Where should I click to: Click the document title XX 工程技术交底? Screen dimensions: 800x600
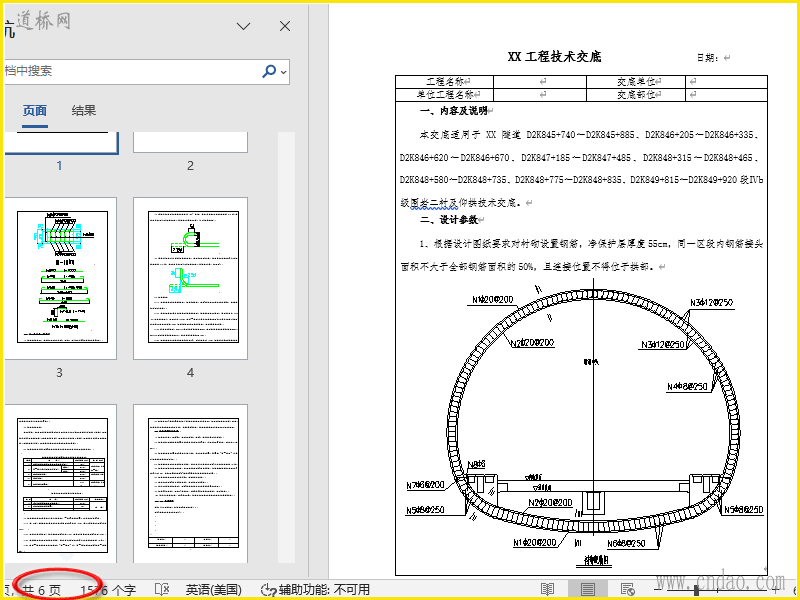555,57
